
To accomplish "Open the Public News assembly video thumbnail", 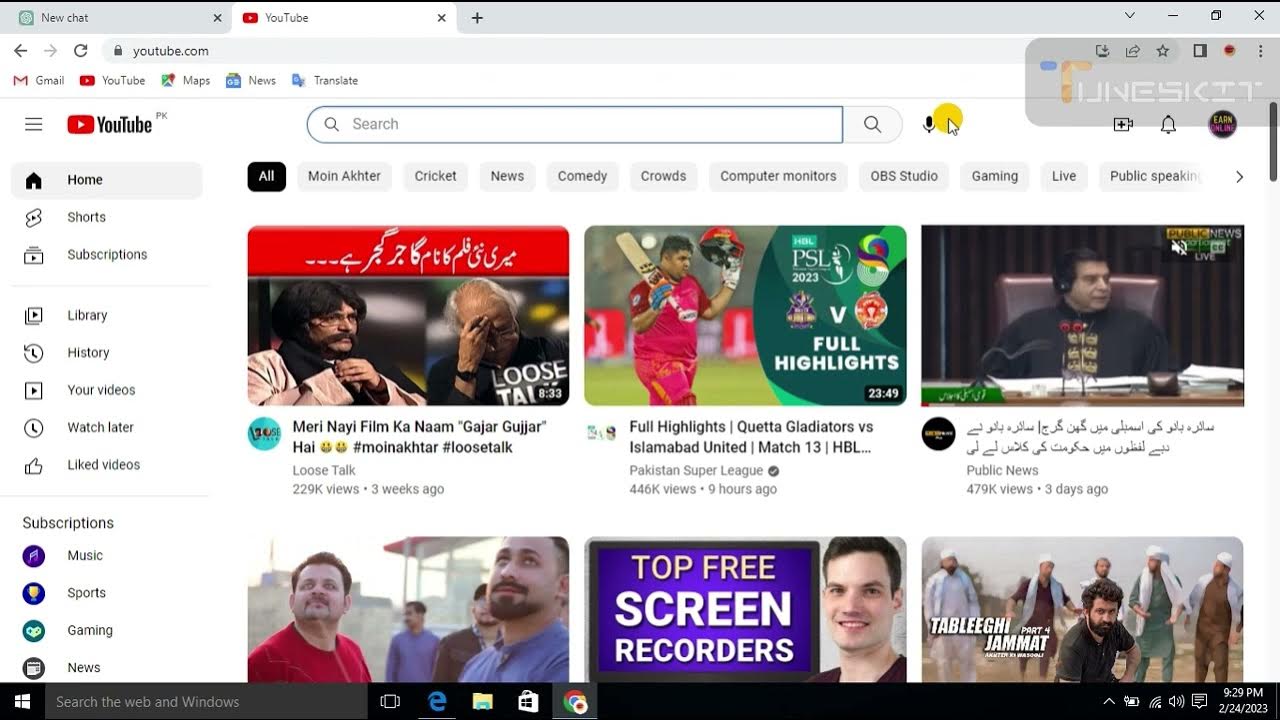I will pyautogui.click(x=1082, y=315).
